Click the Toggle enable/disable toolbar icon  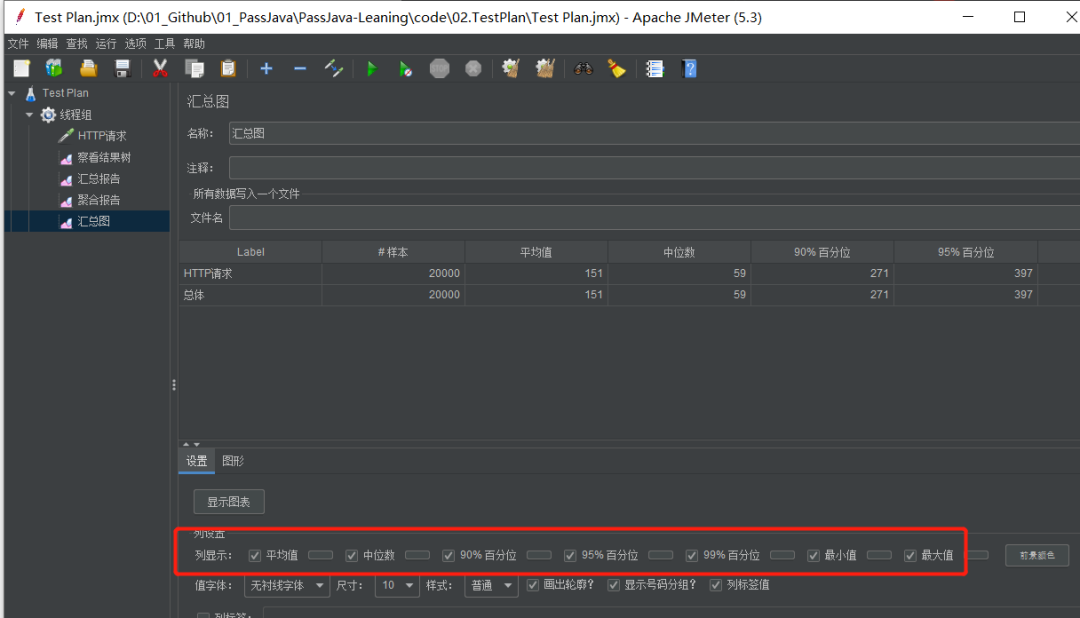click(x=333, y=69)
